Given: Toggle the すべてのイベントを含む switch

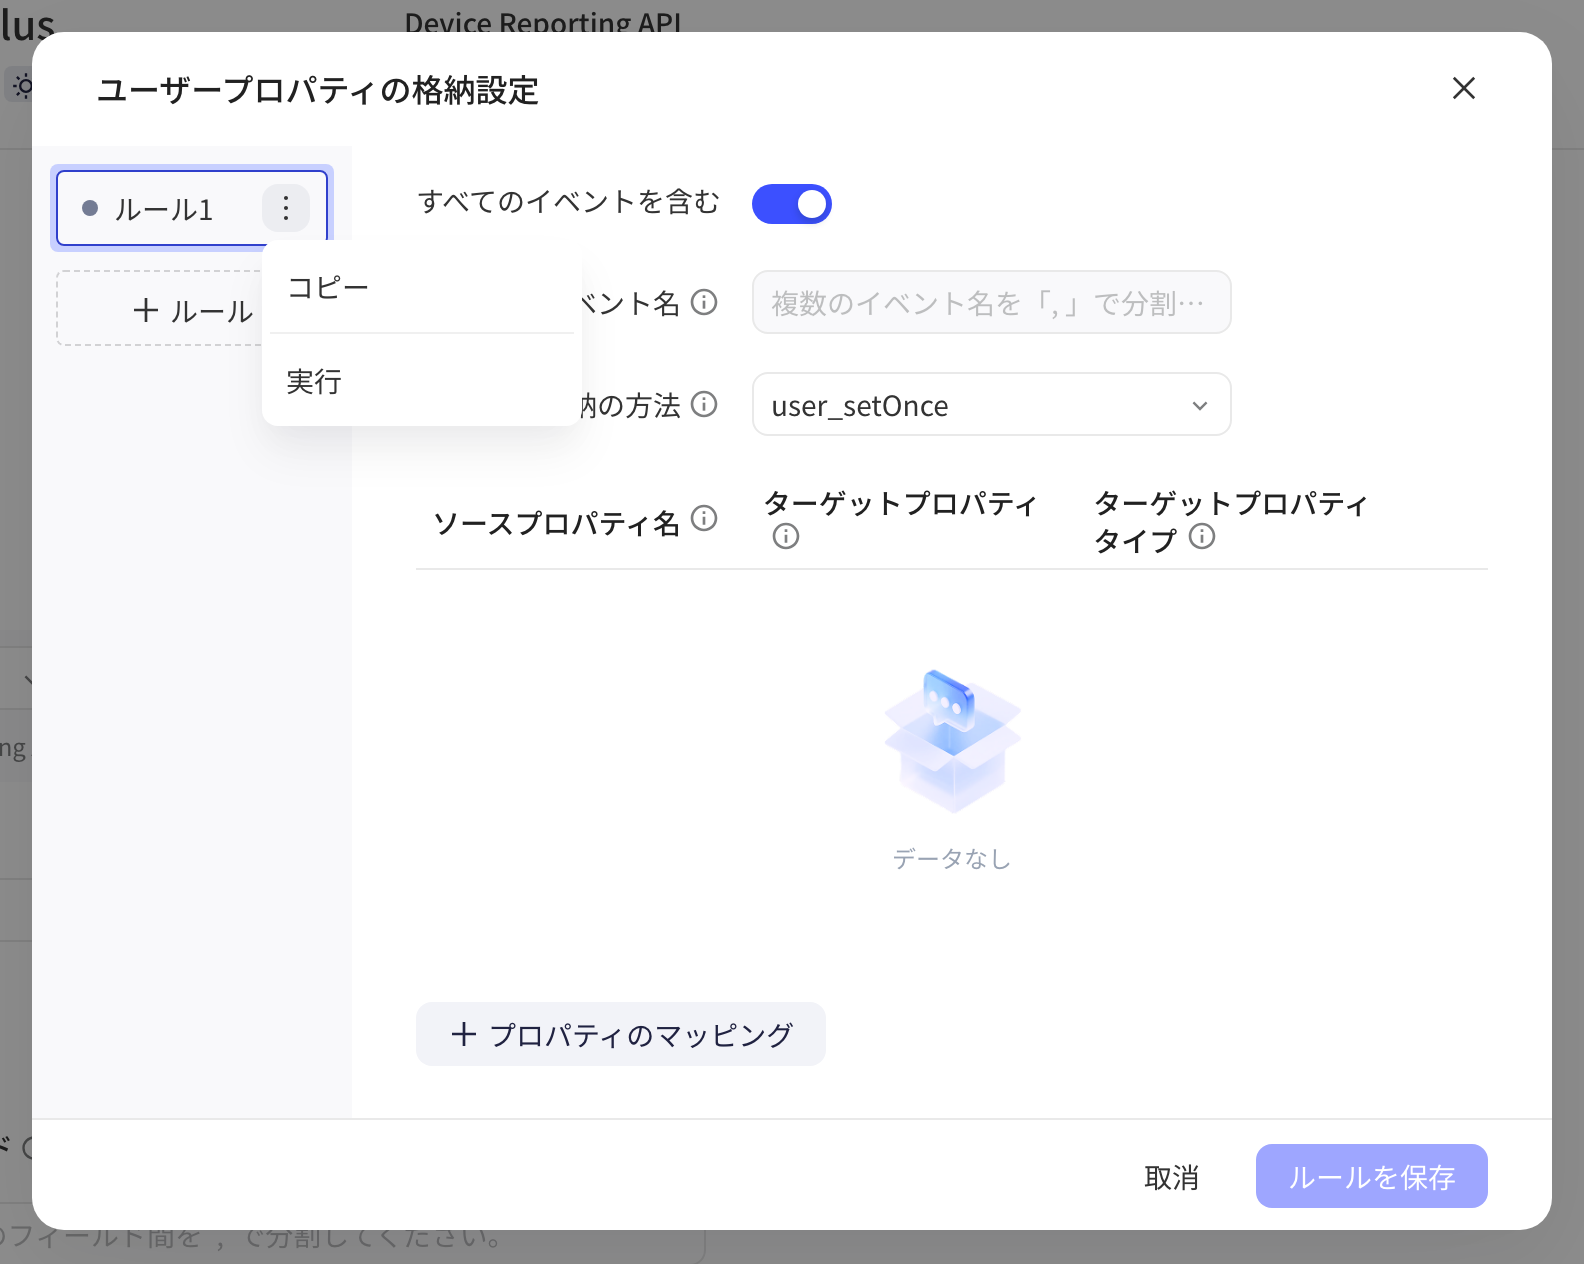Looking at the screenshot, I should [x=792, y=204].
